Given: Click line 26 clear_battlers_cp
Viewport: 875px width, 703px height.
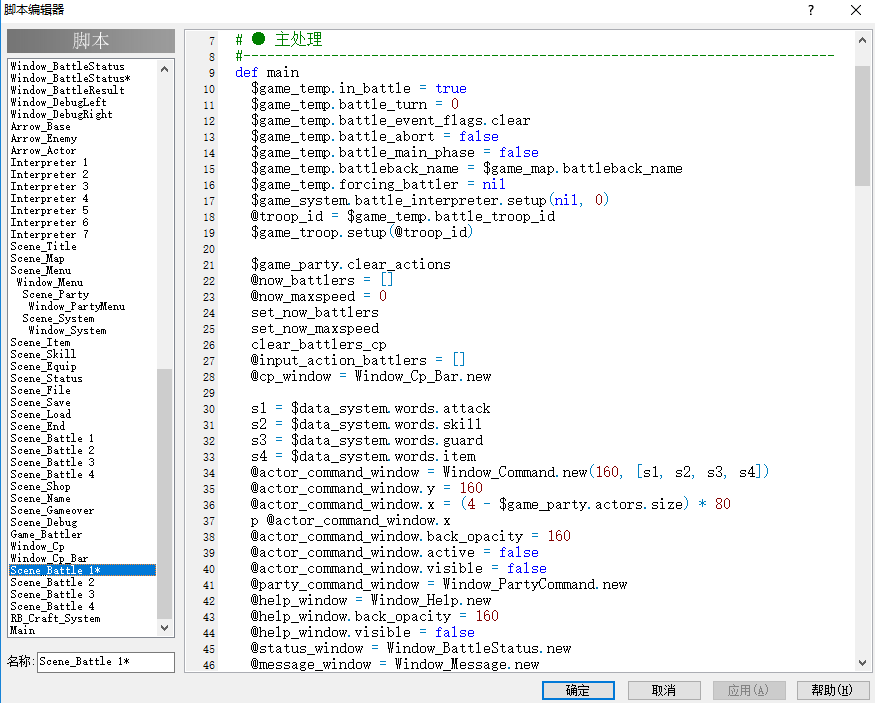Looking at the screenshot, I should point(319,345).
